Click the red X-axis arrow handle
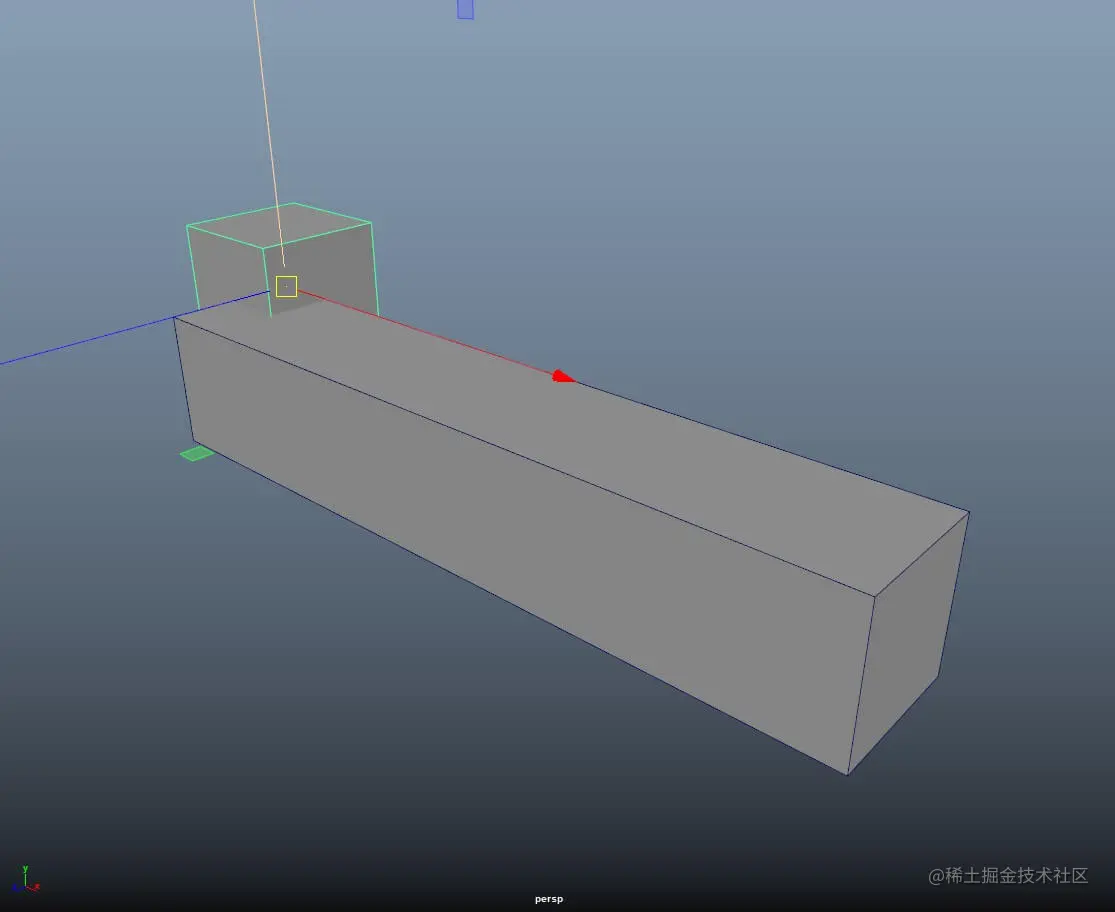The height and width of the screenshot is (912, 1115). pos(563,377)
